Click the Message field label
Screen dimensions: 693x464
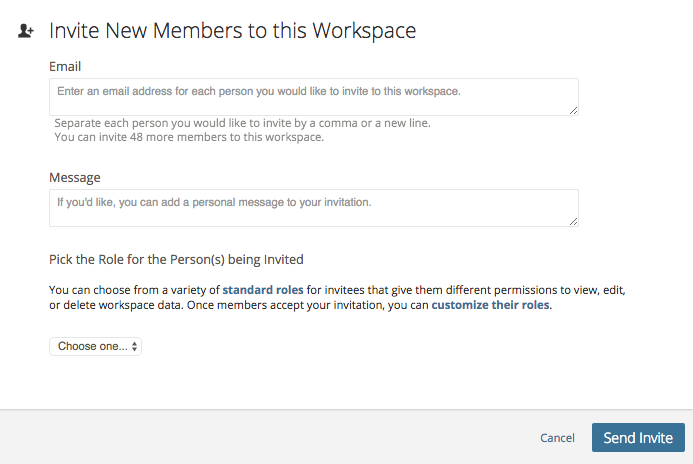[75, 177]
